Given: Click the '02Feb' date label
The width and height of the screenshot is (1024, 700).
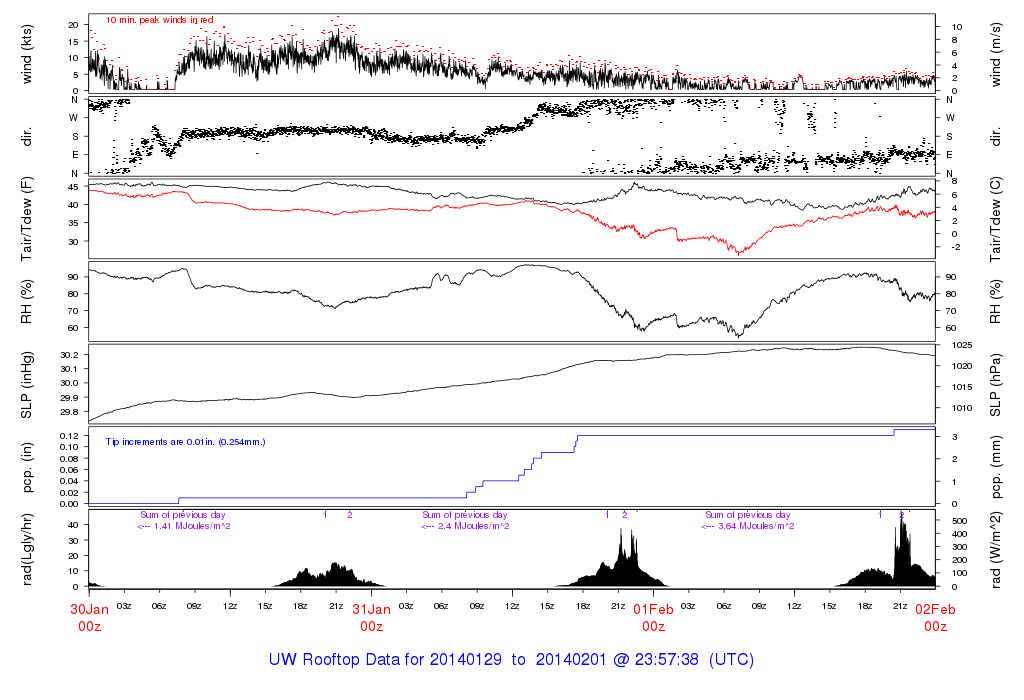Looking at the screenshot, I should (x=935, y=610).
